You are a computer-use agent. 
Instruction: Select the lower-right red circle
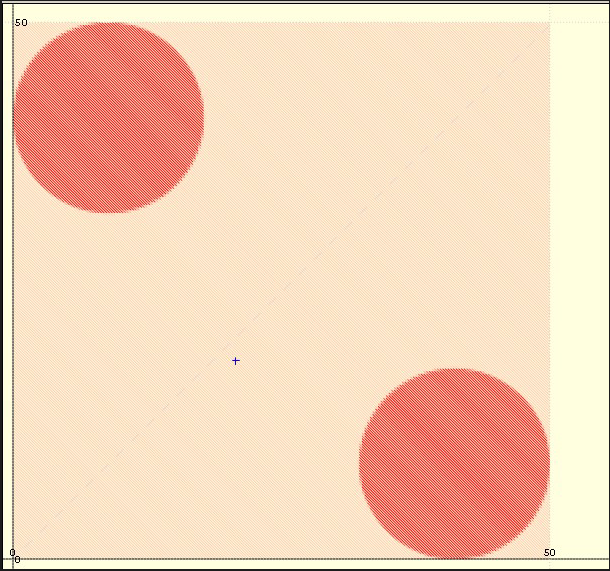pyautogui.click(x=454, y=463)
